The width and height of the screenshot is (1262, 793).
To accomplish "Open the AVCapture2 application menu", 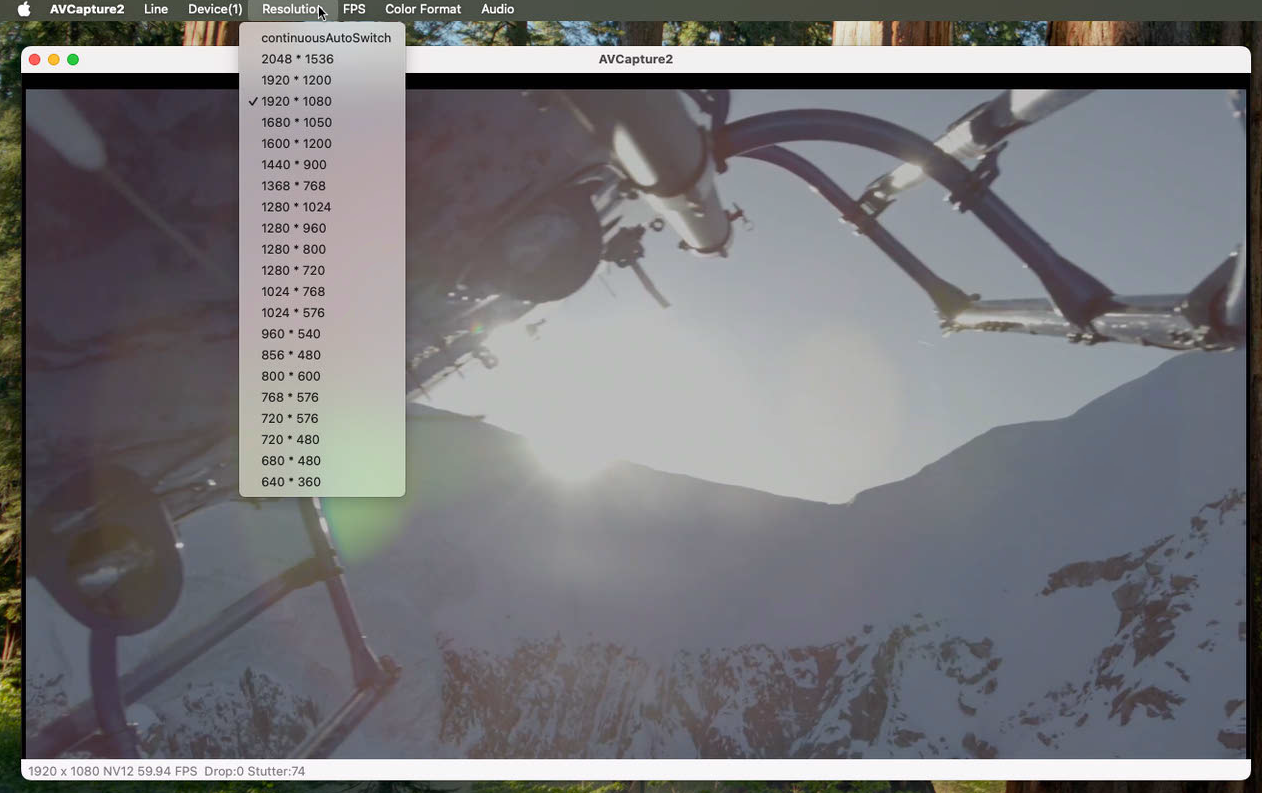I will (87, 9).
